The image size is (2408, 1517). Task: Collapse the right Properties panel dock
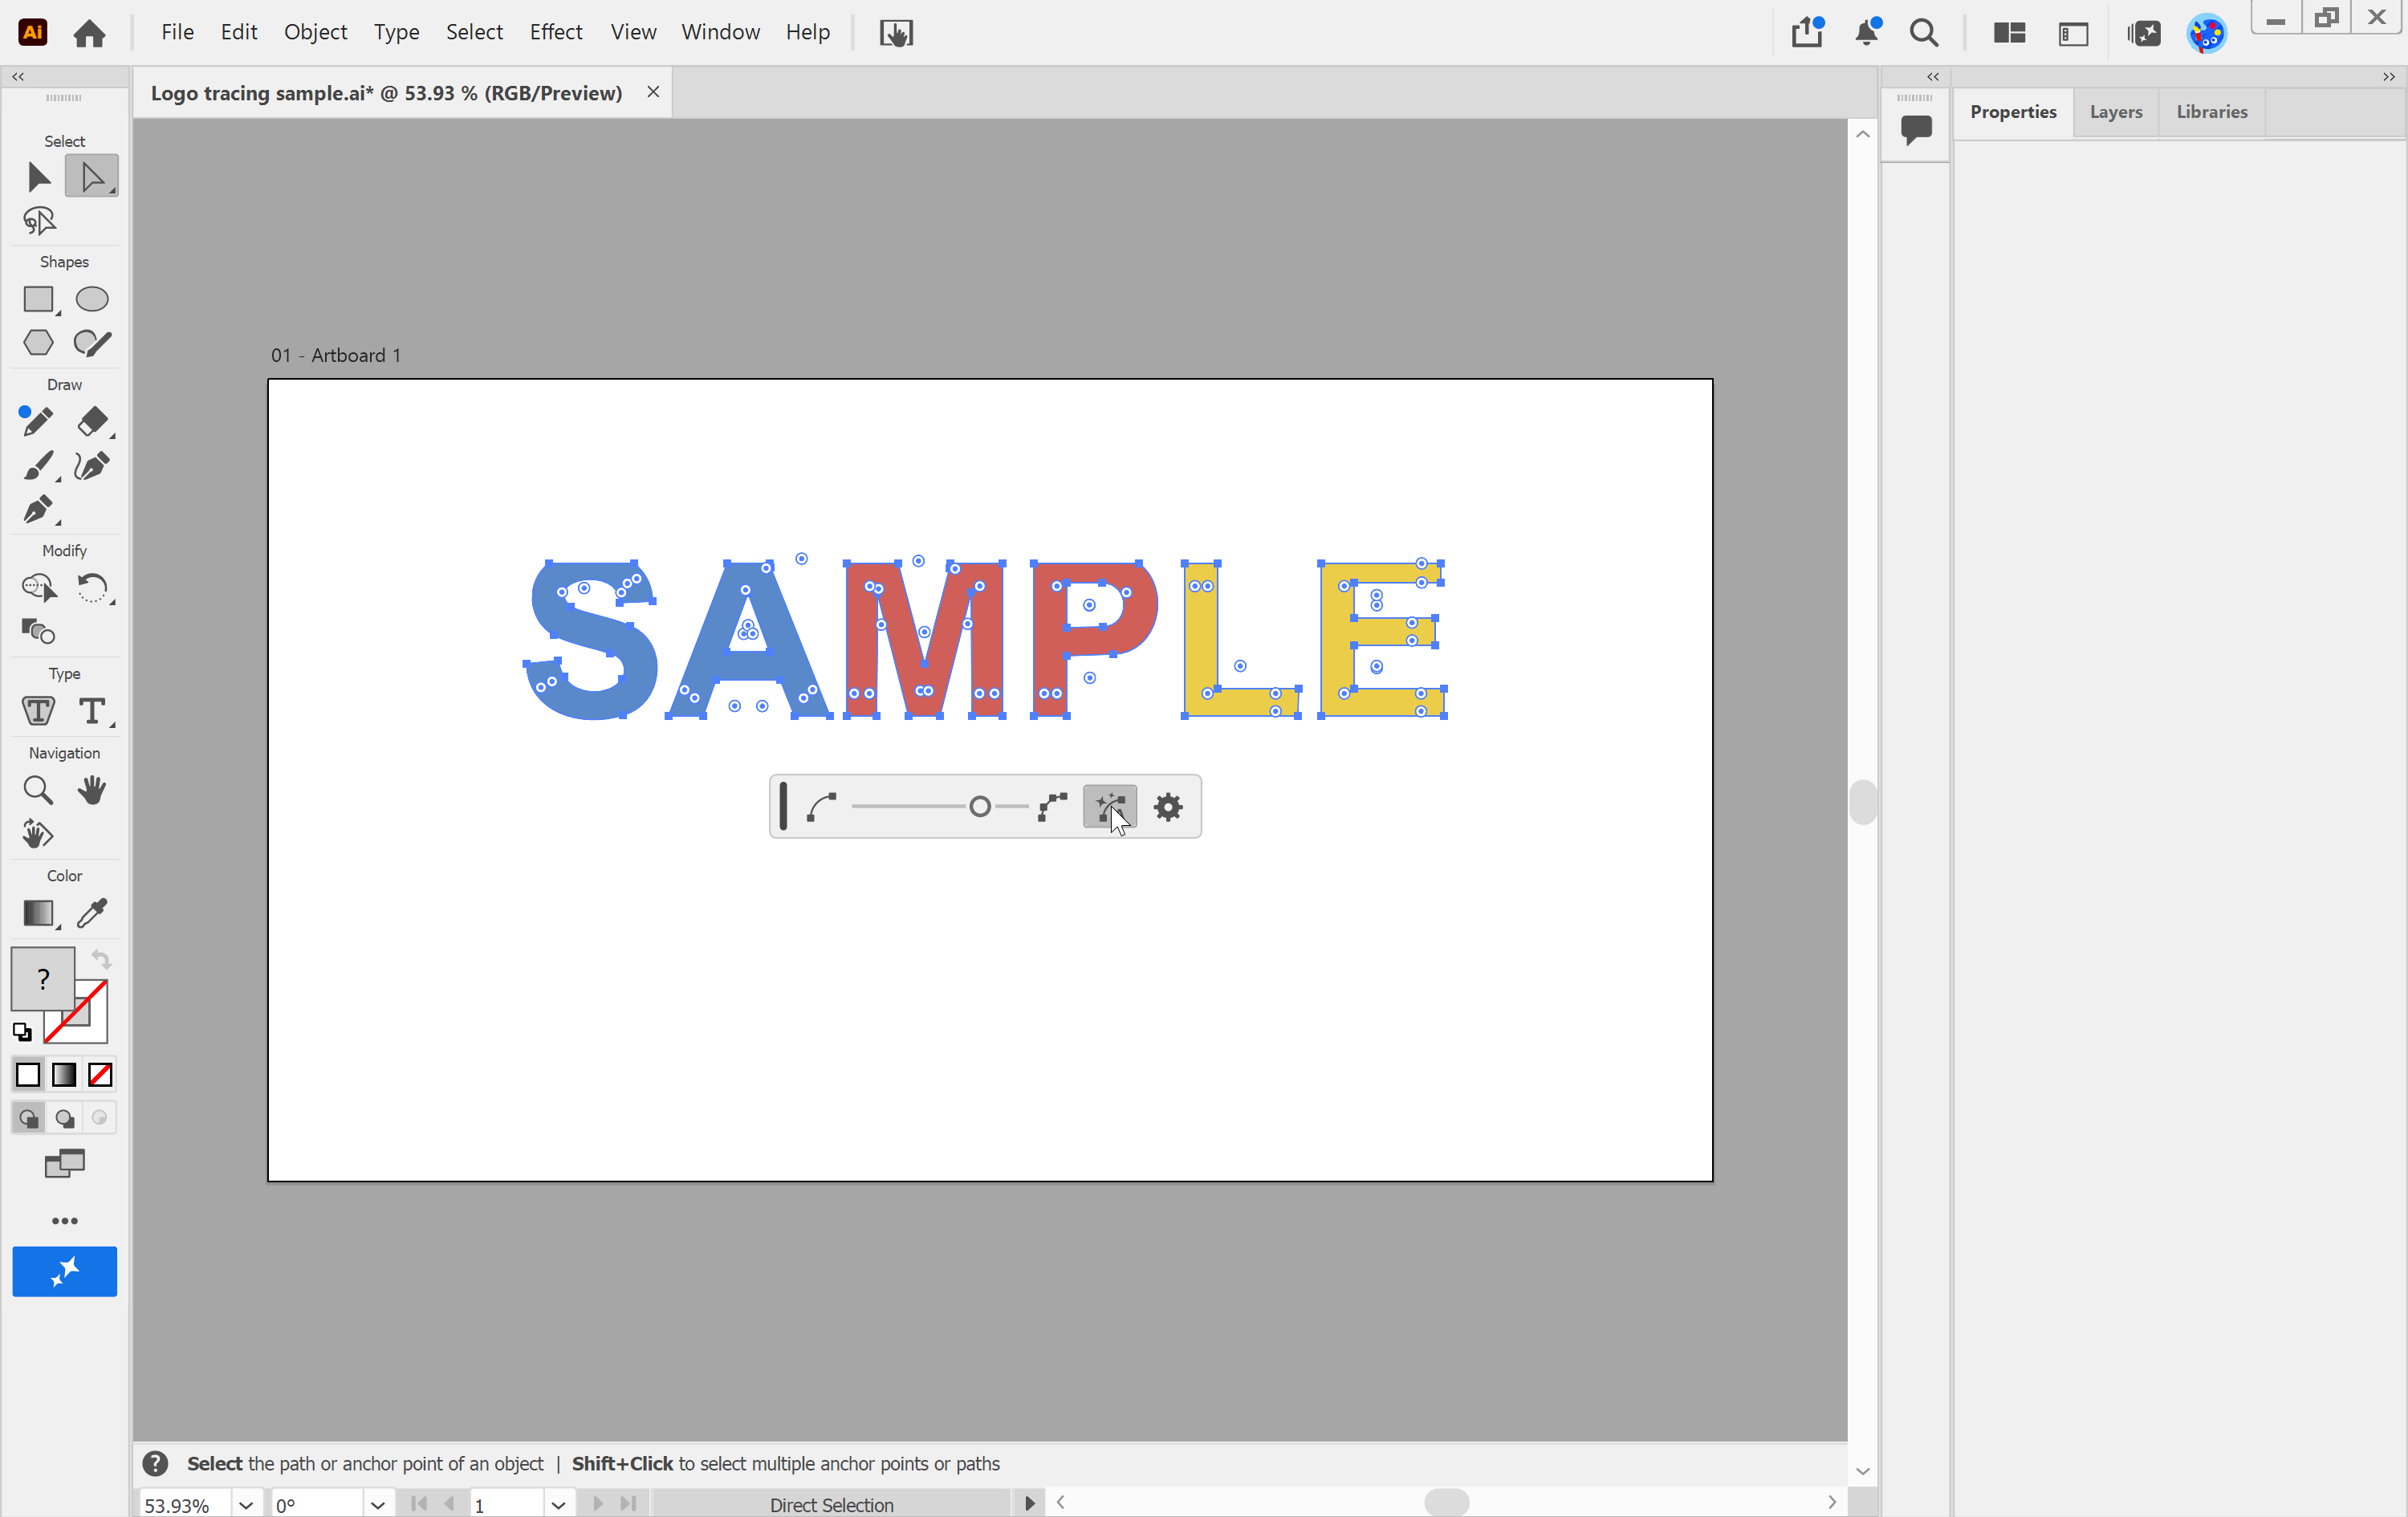click(x=2388, y=77)
